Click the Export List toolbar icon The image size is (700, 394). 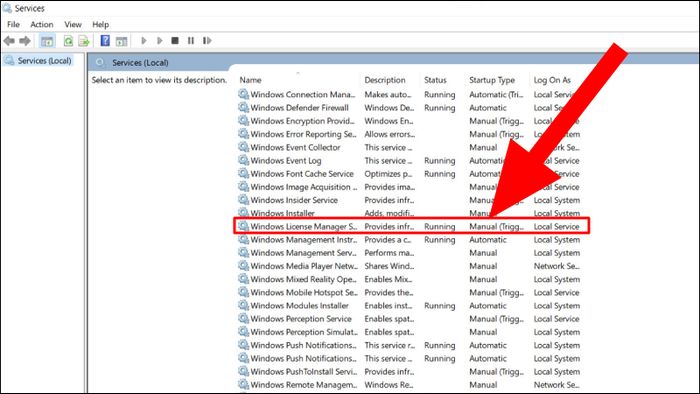84,41
